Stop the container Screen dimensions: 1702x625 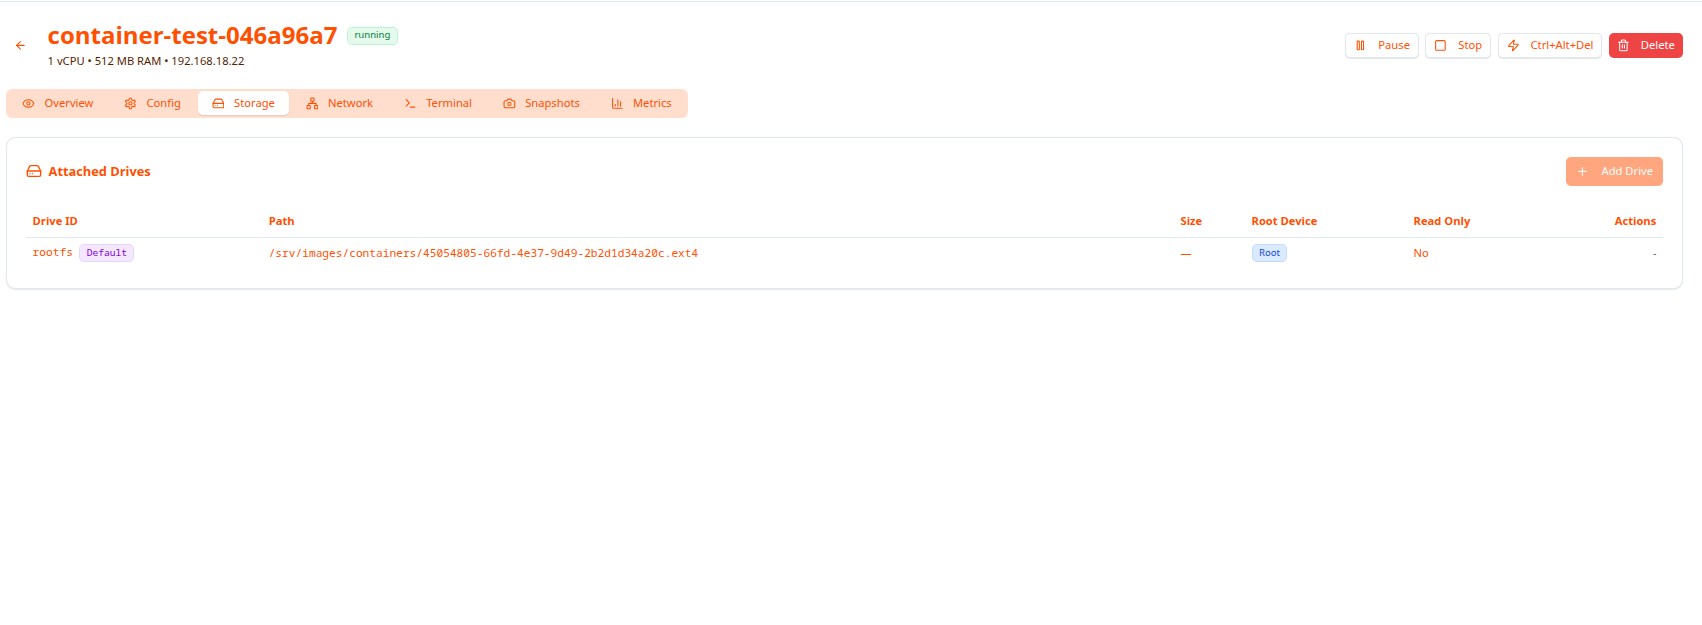(x=1457, y=46)
